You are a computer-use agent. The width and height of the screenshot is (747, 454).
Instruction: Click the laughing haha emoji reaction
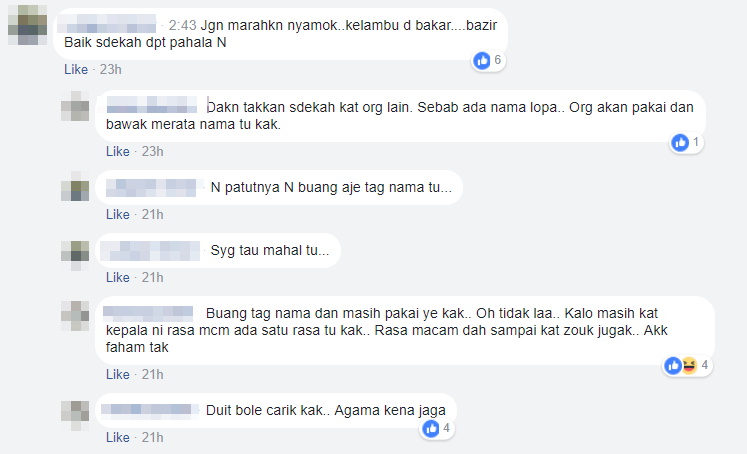689,366
